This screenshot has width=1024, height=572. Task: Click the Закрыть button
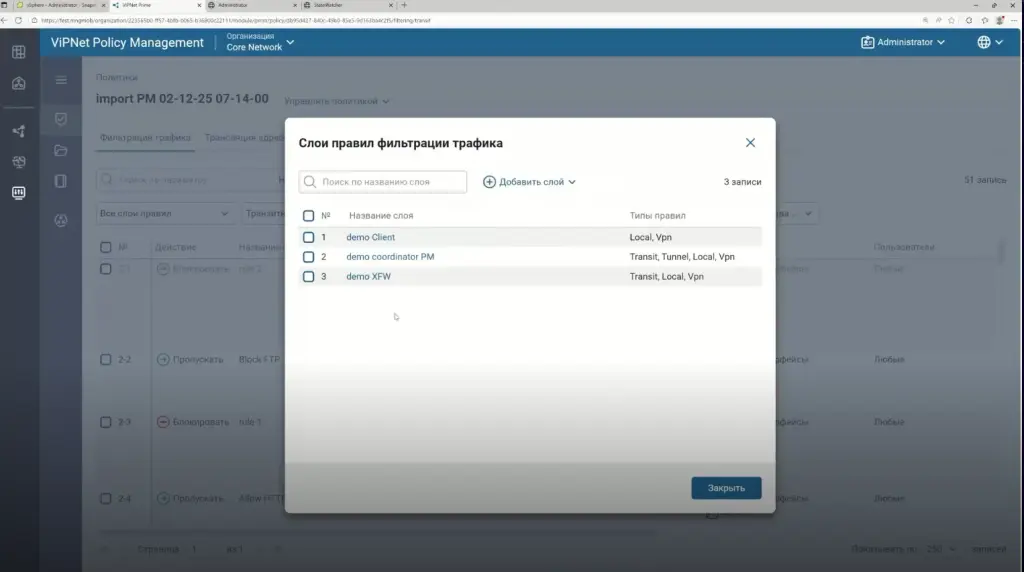click(x=726, y=488)
